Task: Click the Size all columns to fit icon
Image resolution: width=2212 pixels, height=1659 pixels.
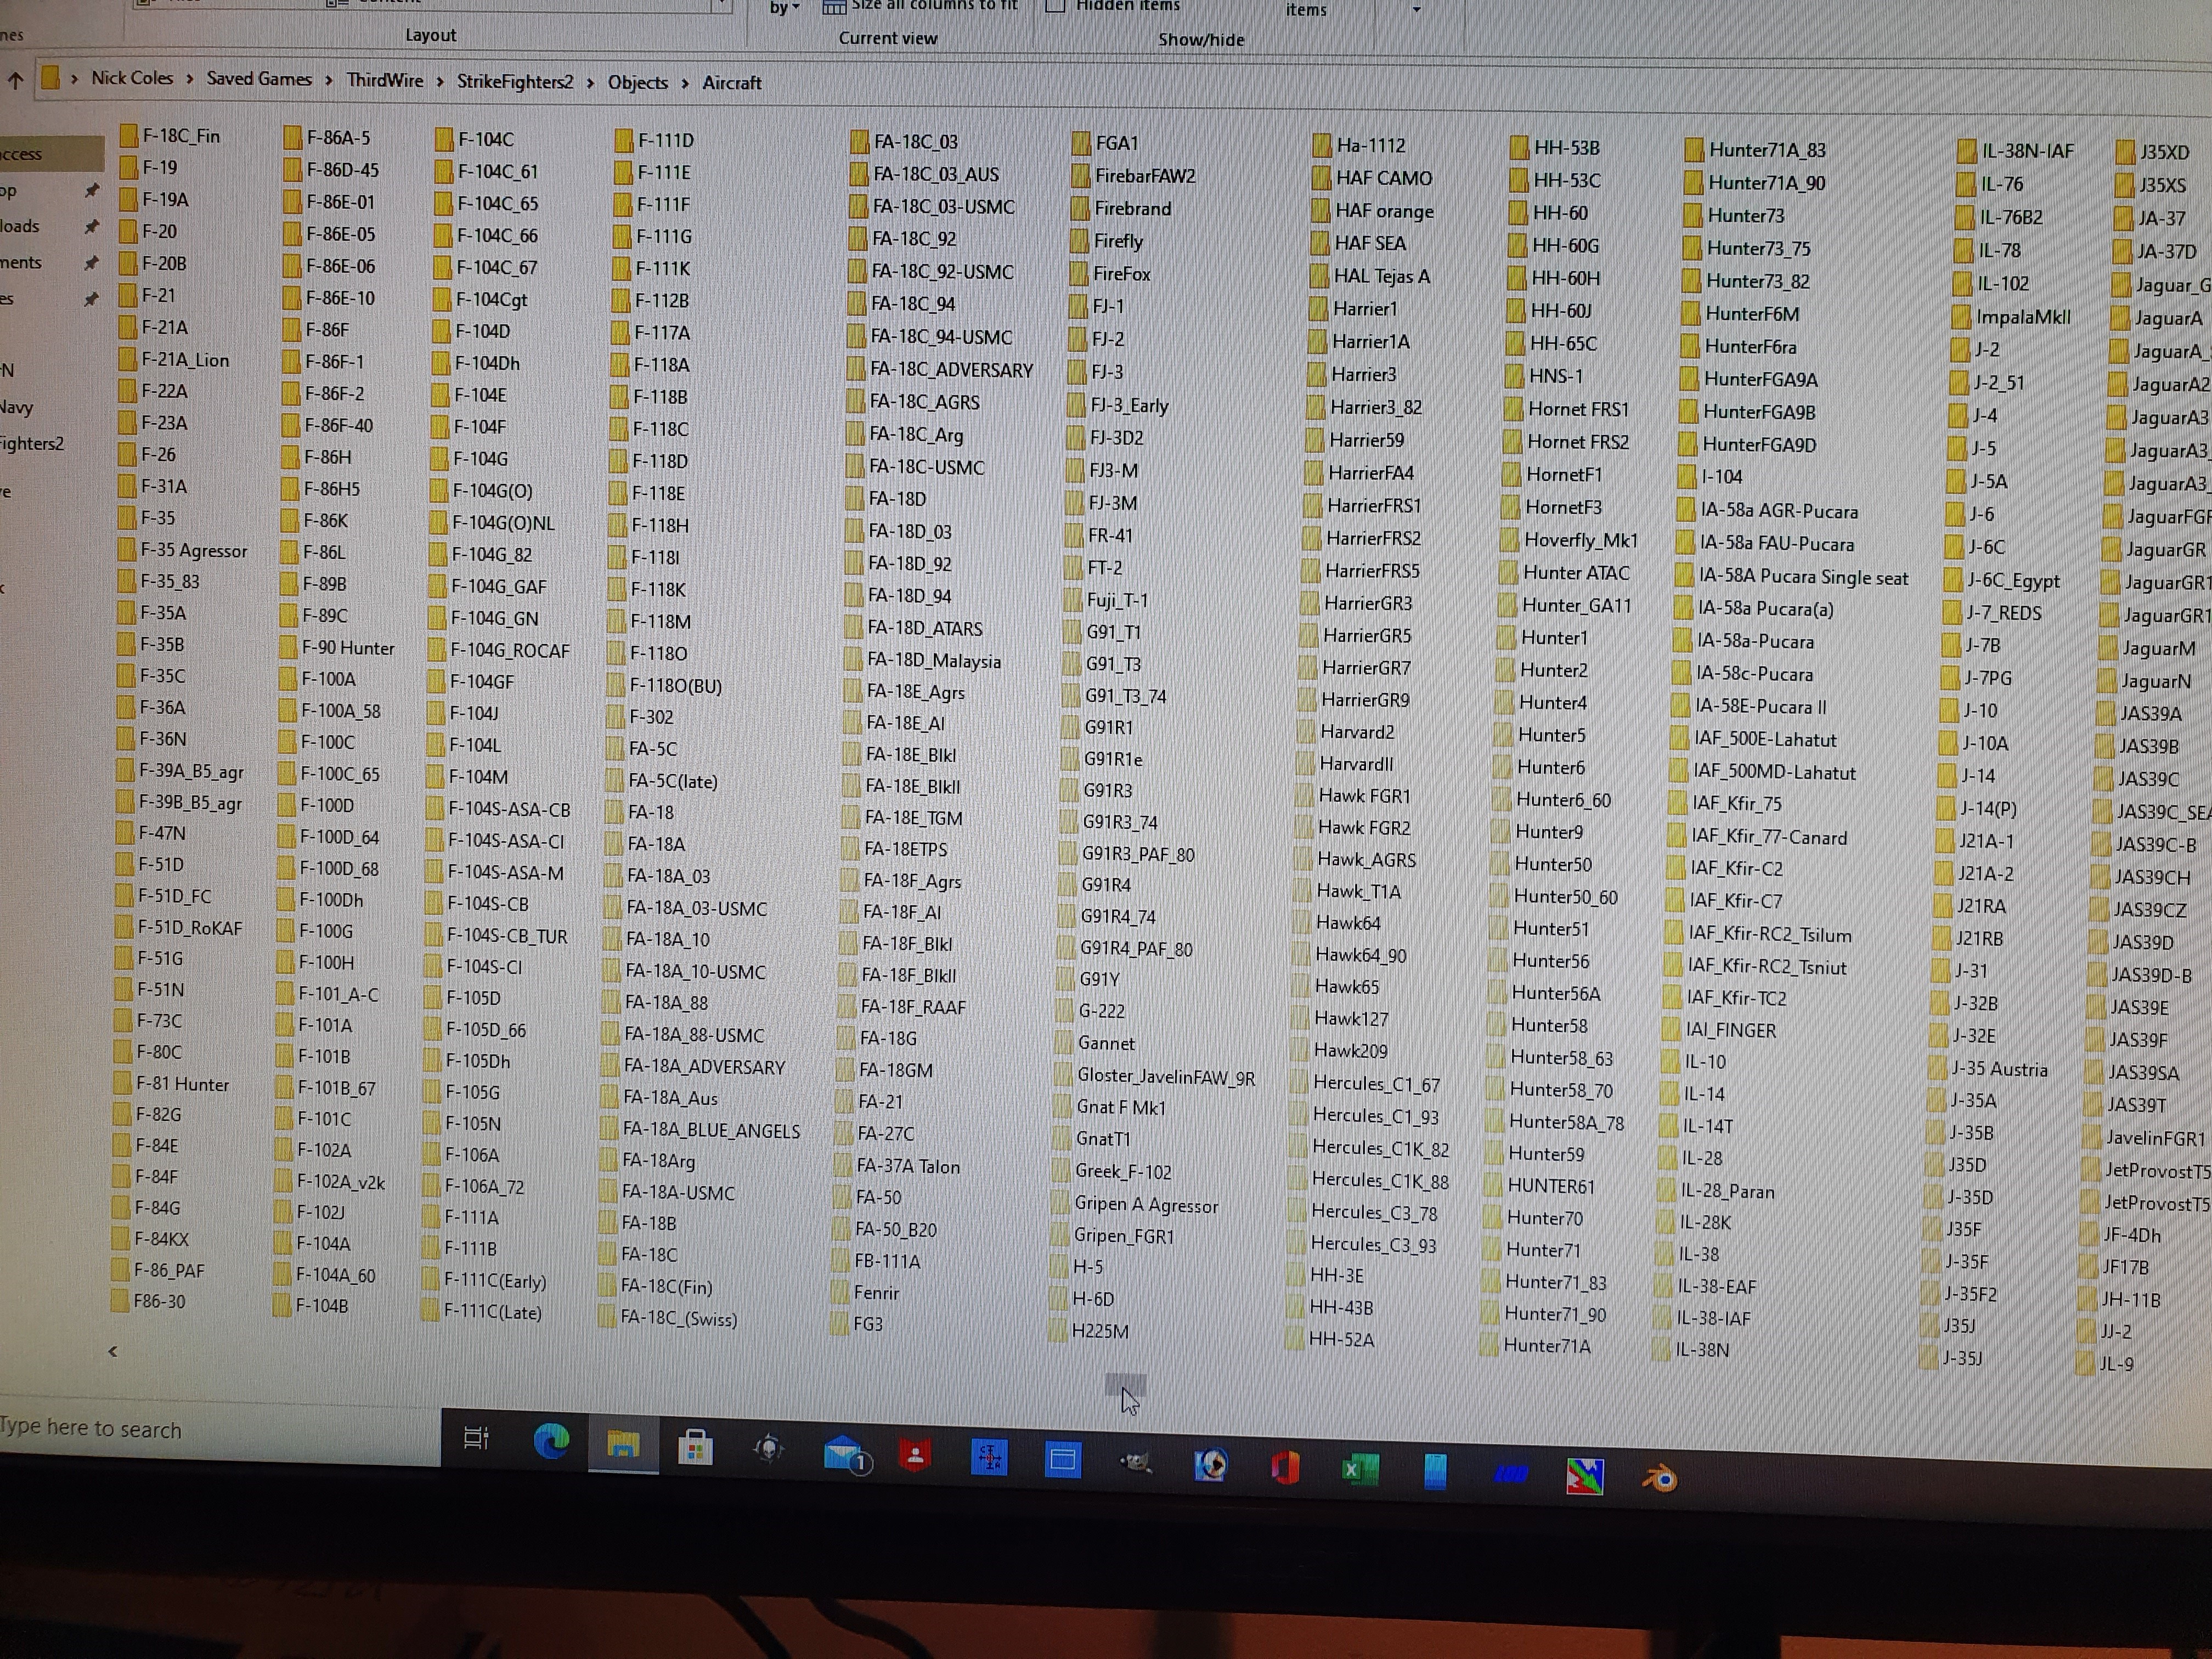Action: pos(834,7)
